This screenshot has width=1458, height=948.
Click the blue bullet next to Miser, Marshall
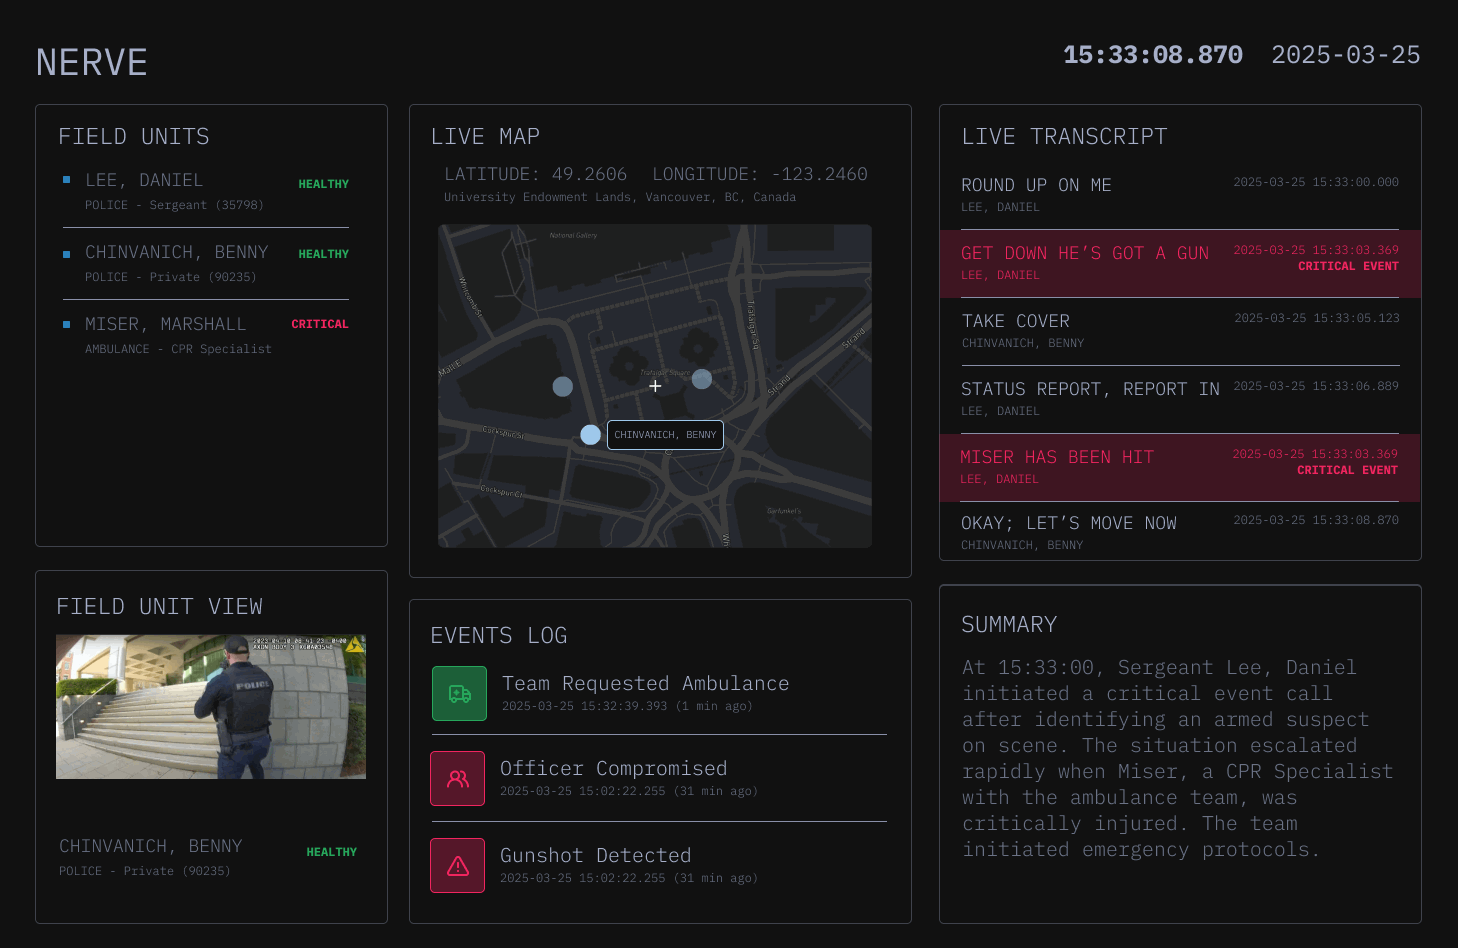click(x=67, y=324)
